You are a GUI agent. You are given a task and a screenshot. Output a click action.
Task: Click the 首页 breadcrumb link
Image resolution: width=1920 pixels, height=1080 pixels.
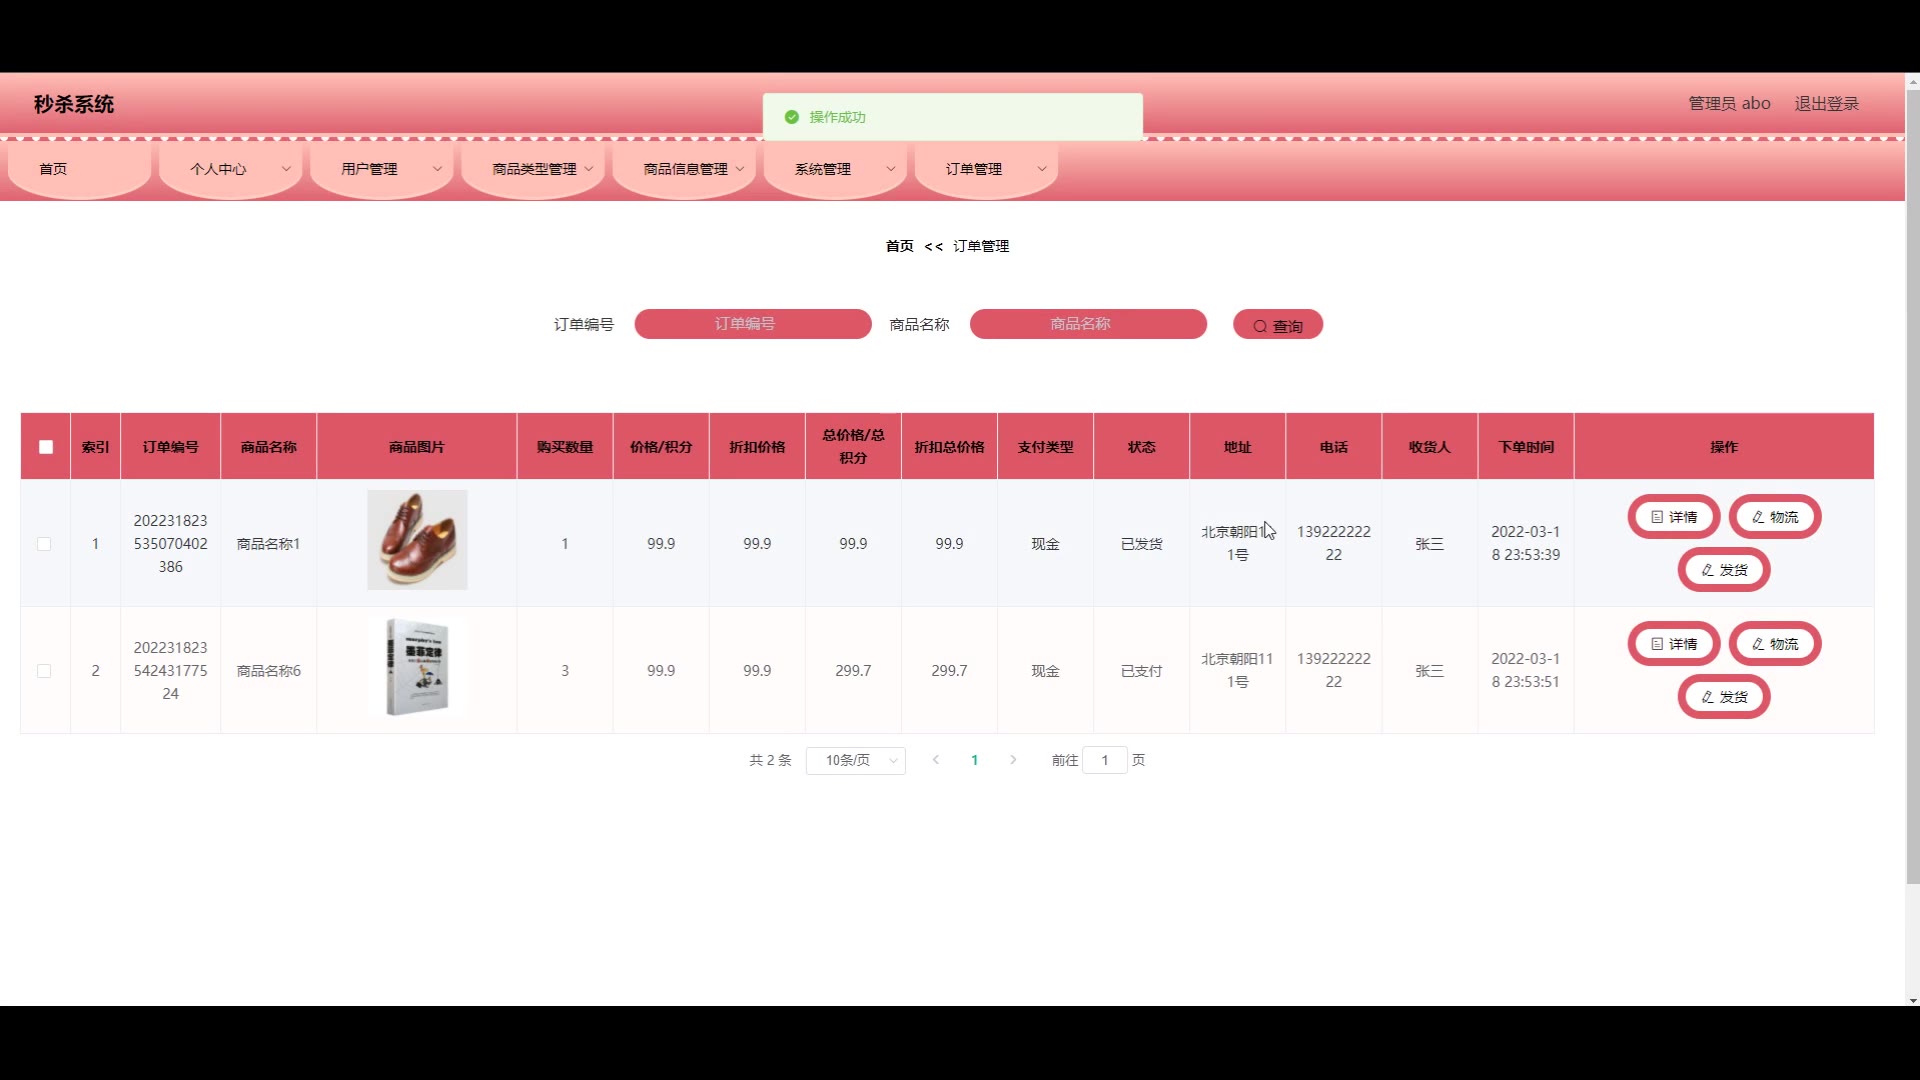click(899, 246)
